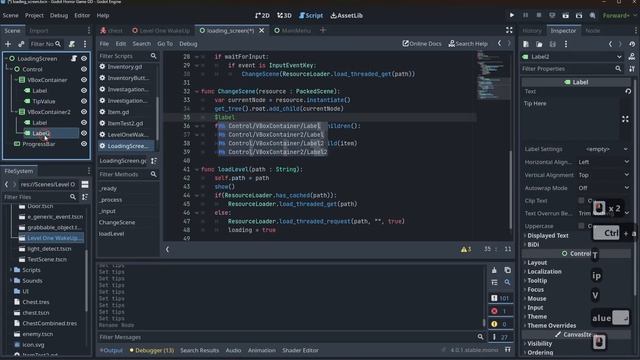Select Level One WakeUp scene file

pos(51,238)
